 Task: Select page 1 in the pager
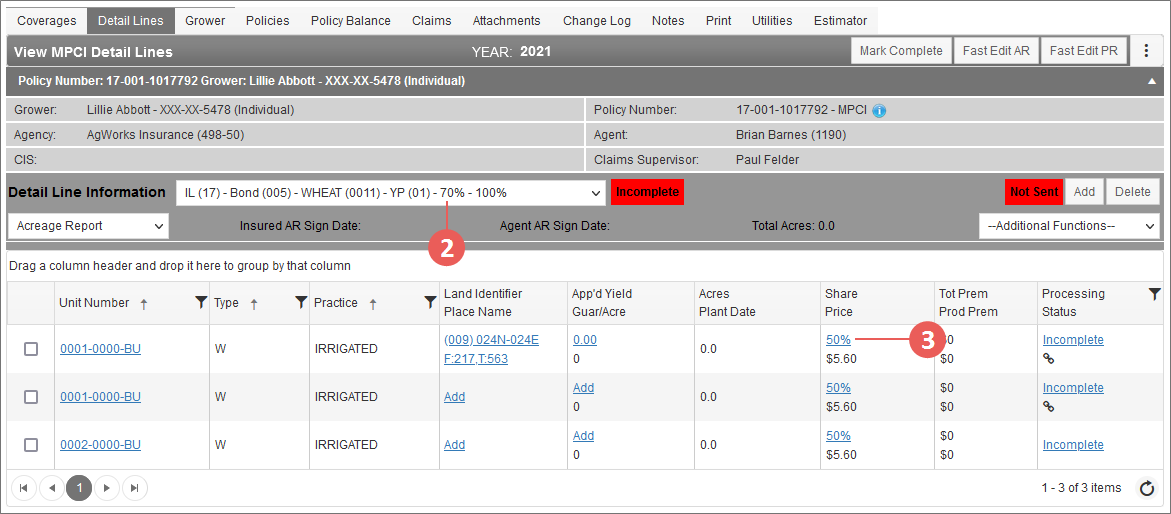point(78,488)
